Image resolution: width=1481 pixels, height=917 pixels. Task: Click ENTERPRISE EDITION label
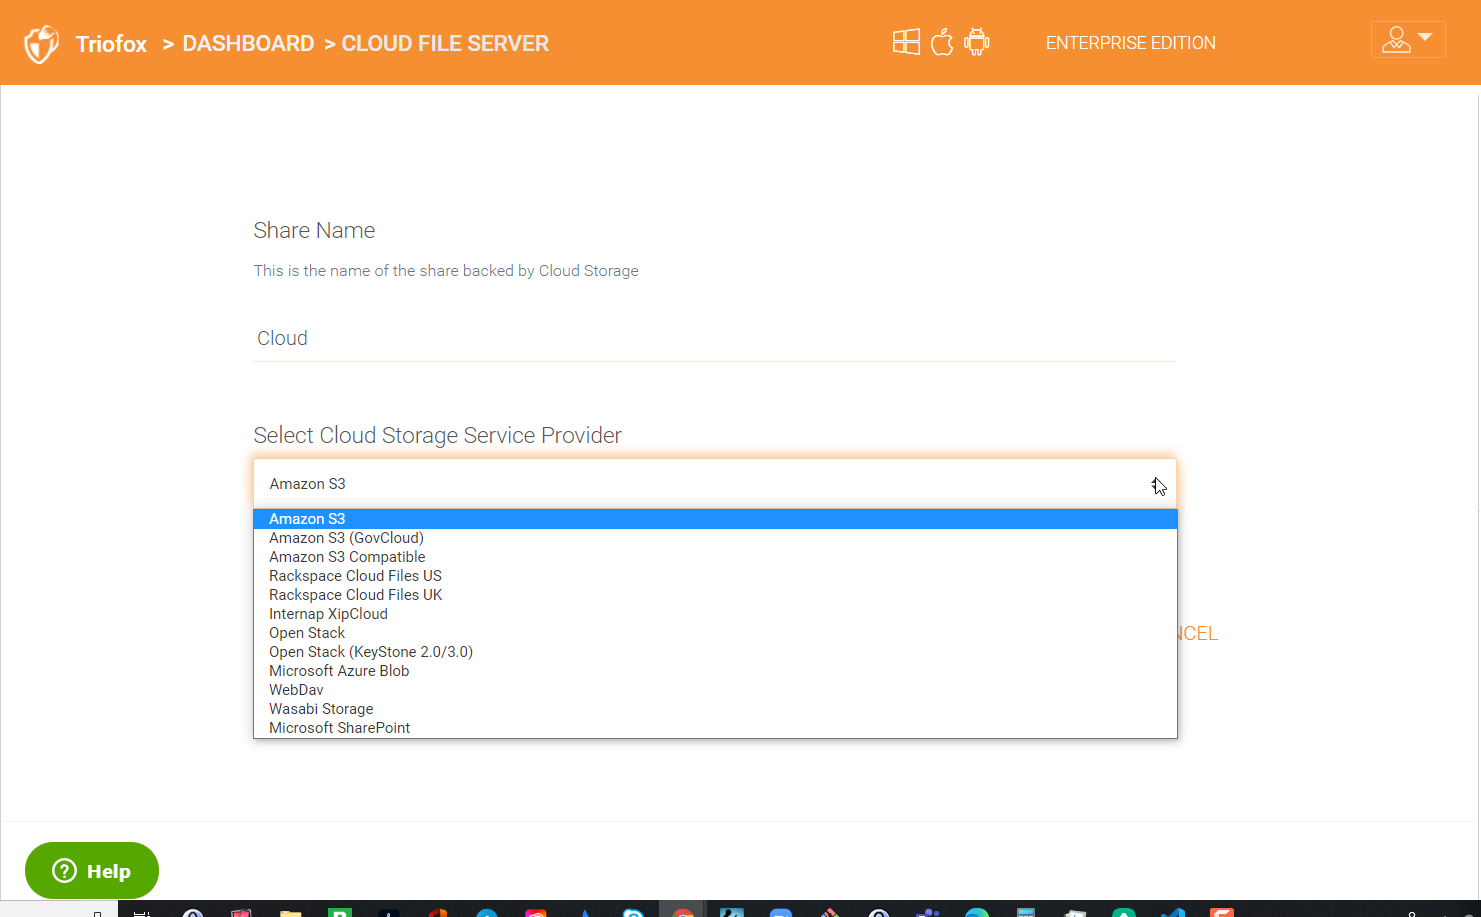pyautogui.click(x=1131, y=43)
